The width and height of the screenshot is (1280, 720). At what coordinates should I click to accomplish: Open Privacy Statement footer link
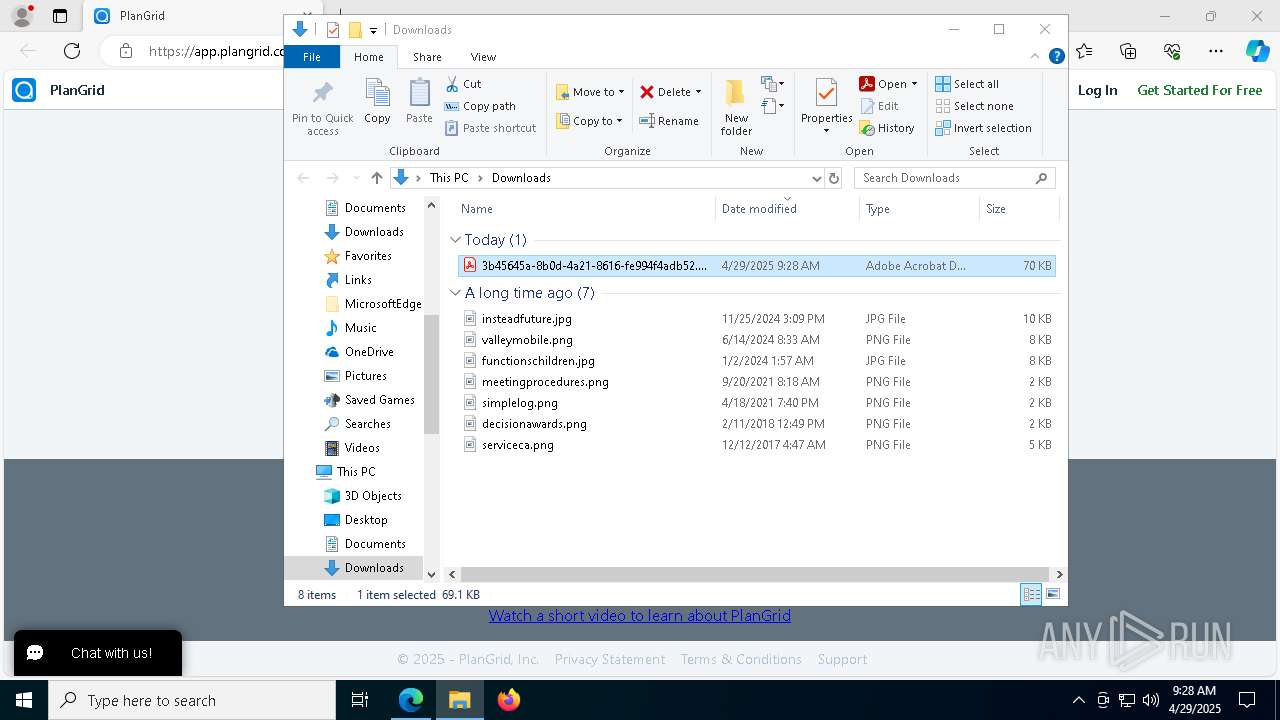tap(610, 659)
